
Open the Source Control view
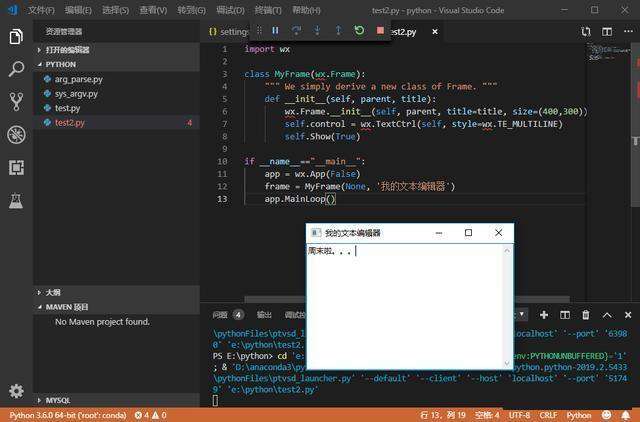[x=16, y=102]
